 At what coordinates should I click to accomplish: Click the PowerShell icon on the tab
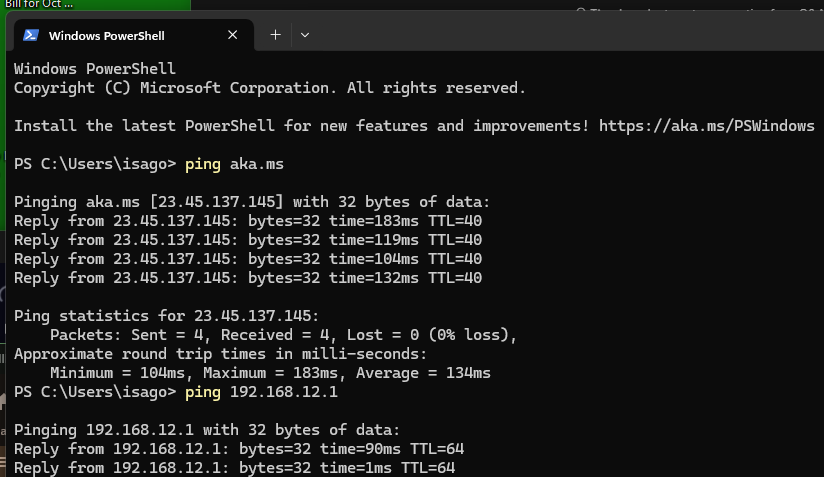[31, 35]
